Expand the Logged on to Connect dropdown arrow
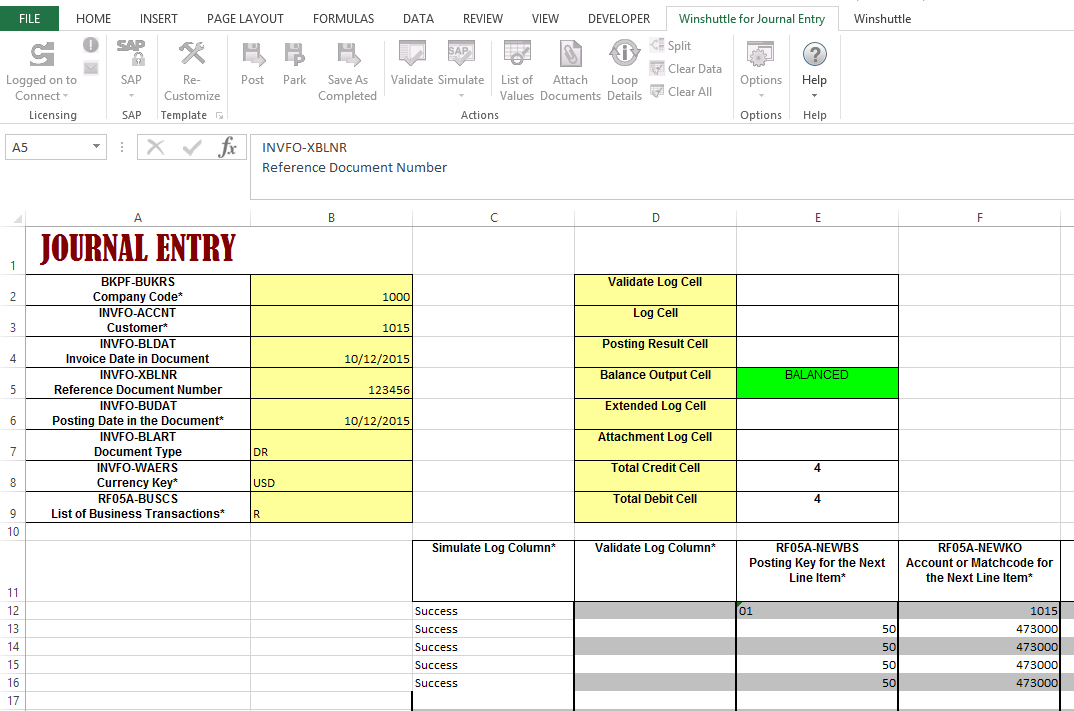This screenshot has height=711, width=1074. click(66, 97)
